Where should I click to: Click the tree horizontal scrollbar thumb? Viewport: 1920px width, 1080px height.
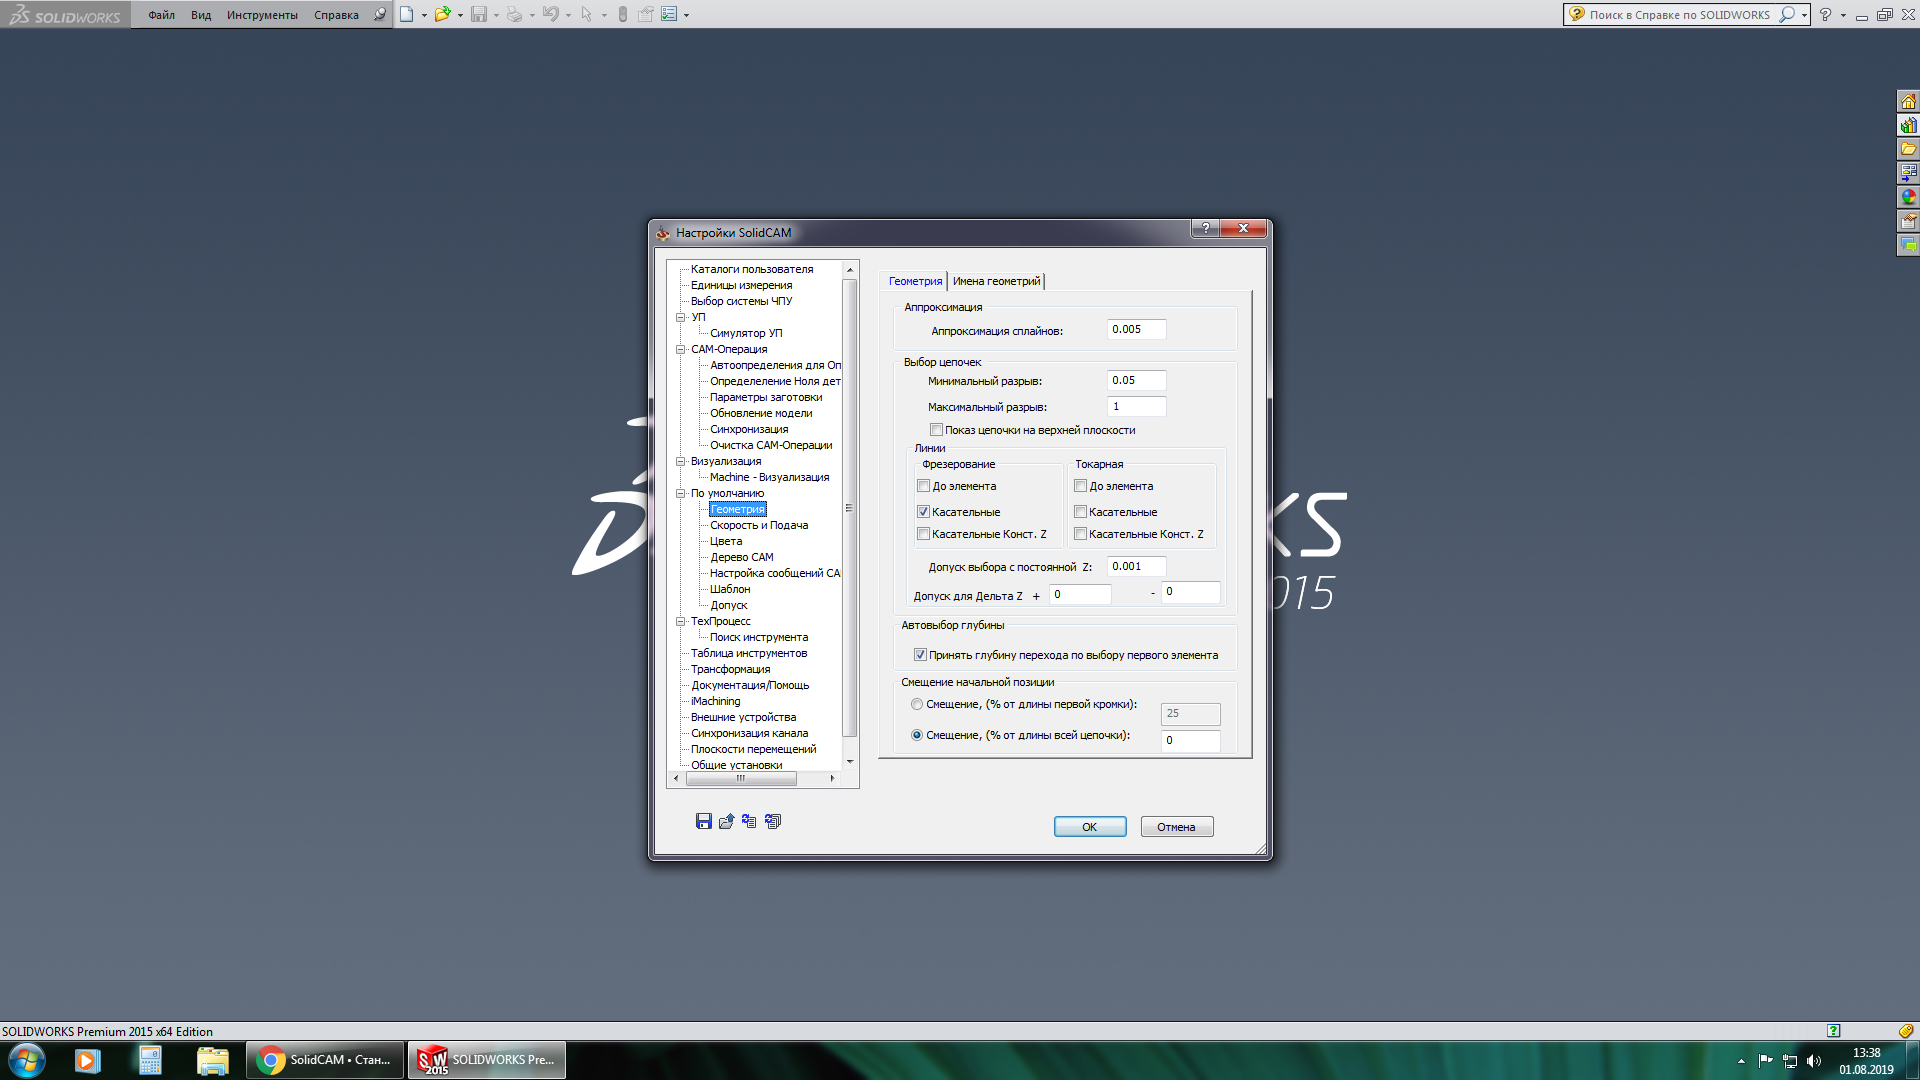pyautogui.click(x=740, y=778)
